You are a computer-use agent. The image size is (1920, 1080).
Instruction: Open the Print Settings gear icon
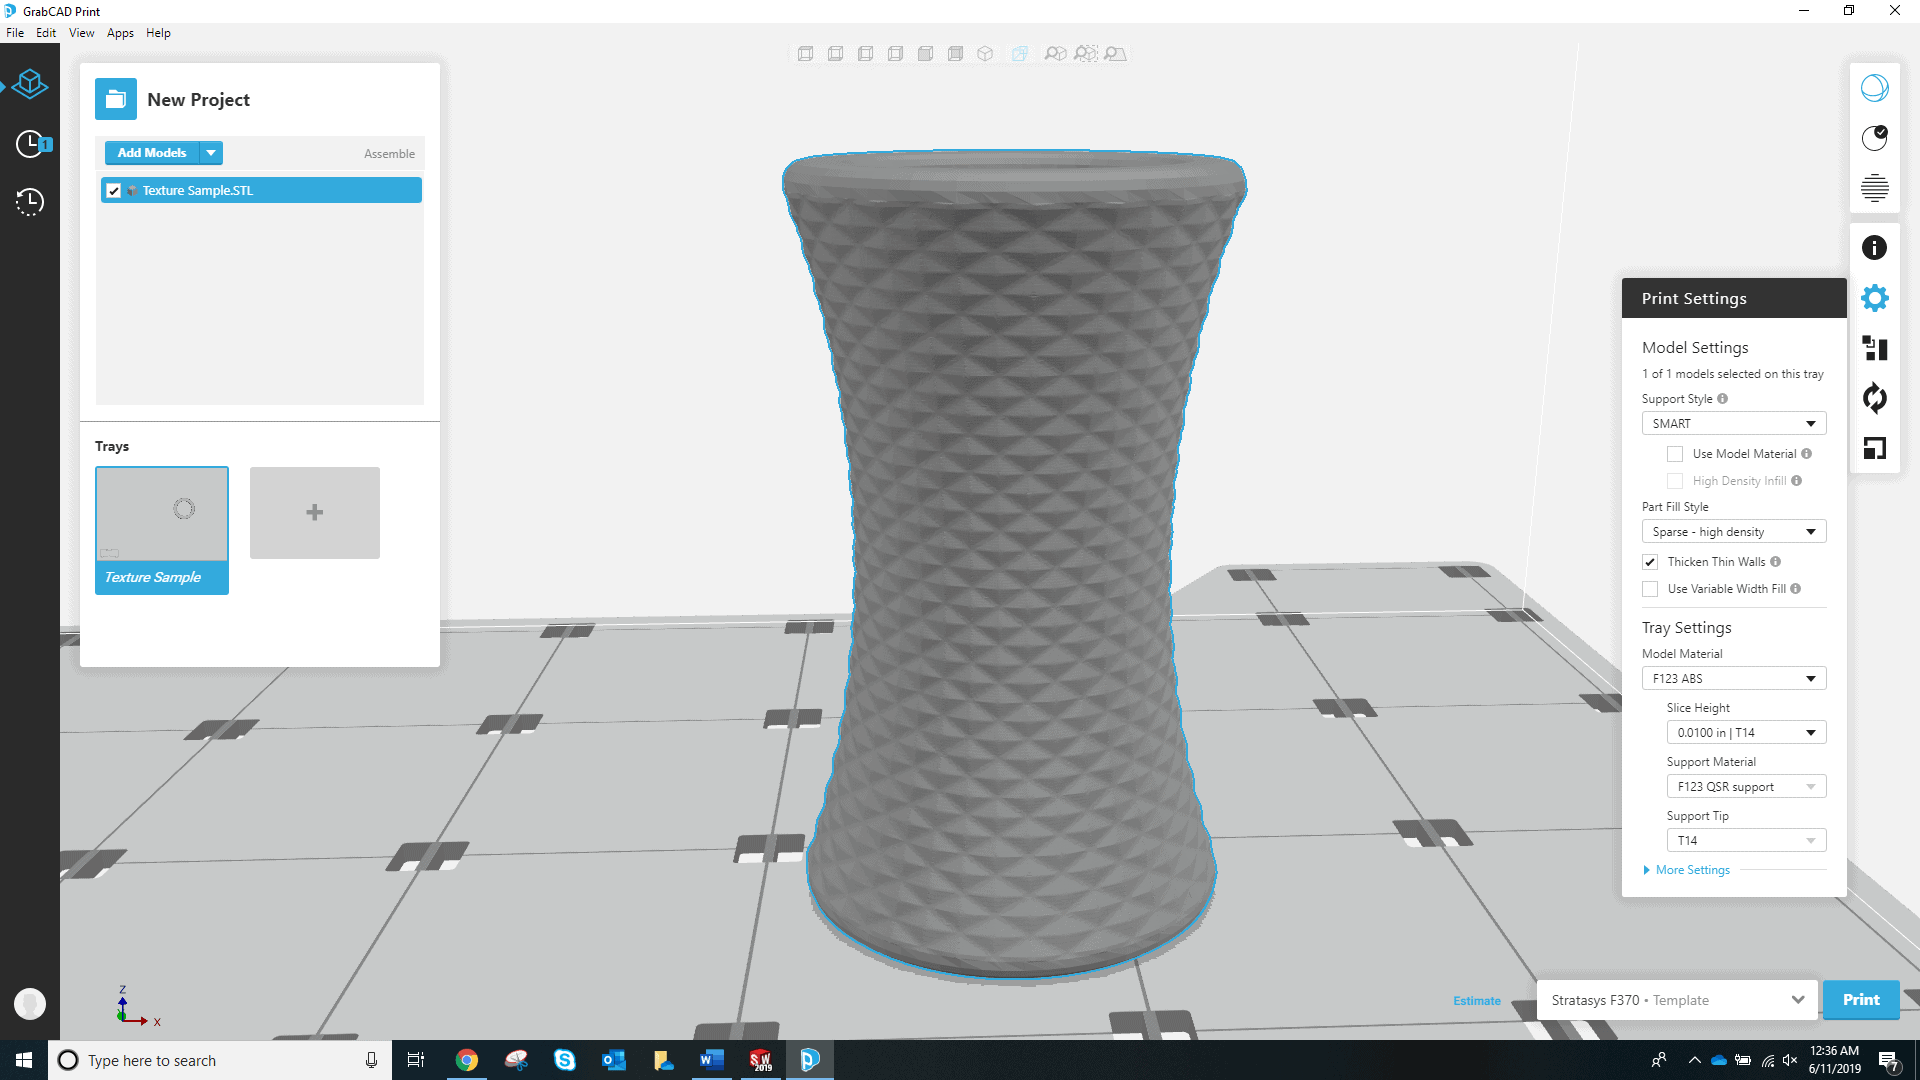click(1874, 298)
